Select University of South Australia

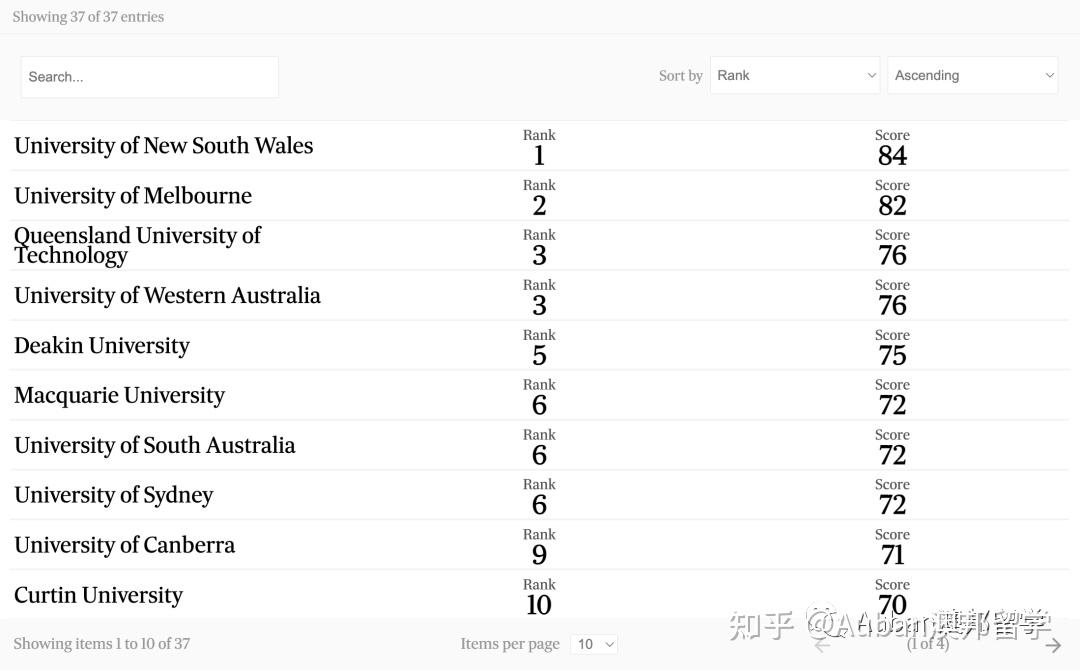154,446
